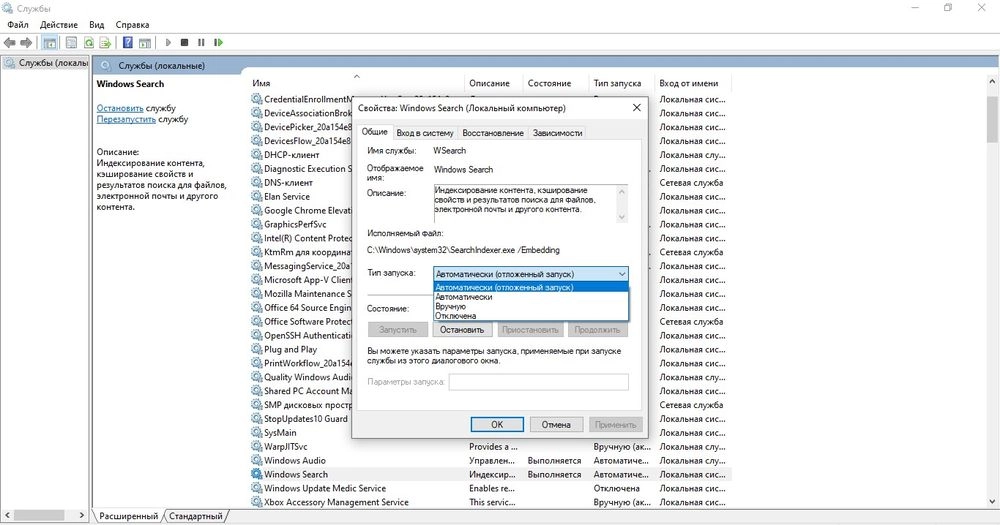Choose Автоматически (отложенный запуск) in the list
Viewport: 1000px width, 525px height.
(x=531, y=287)
